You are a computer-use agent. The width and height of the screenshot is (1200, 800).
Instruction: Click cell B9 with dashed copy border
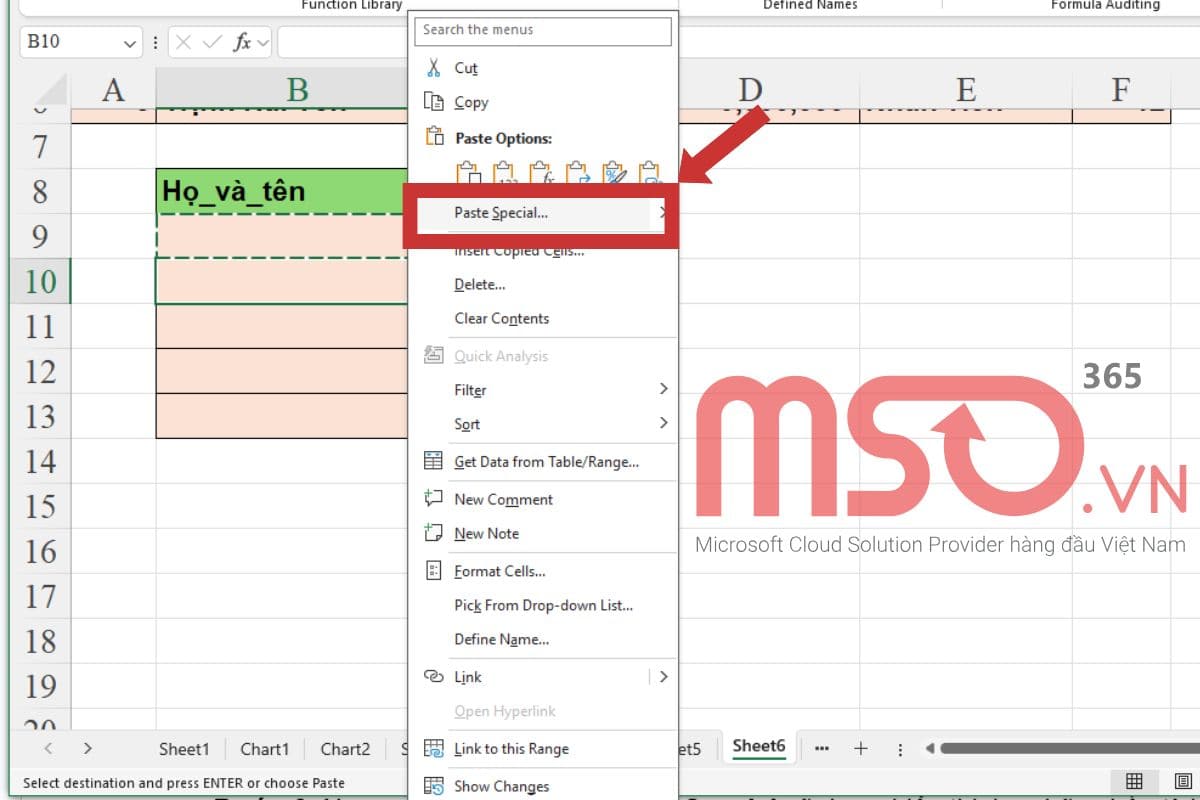click(282, 236)
